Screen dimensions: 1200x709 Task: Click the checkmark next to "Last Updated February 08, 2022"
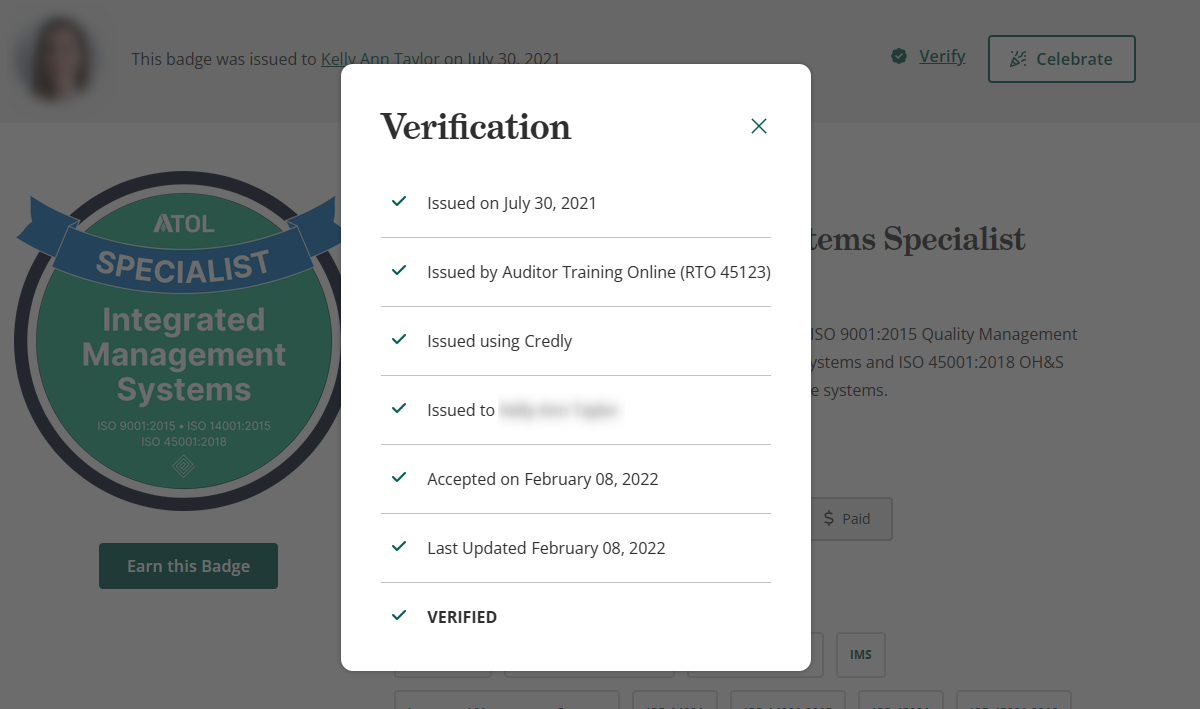(x=399, y=547)
